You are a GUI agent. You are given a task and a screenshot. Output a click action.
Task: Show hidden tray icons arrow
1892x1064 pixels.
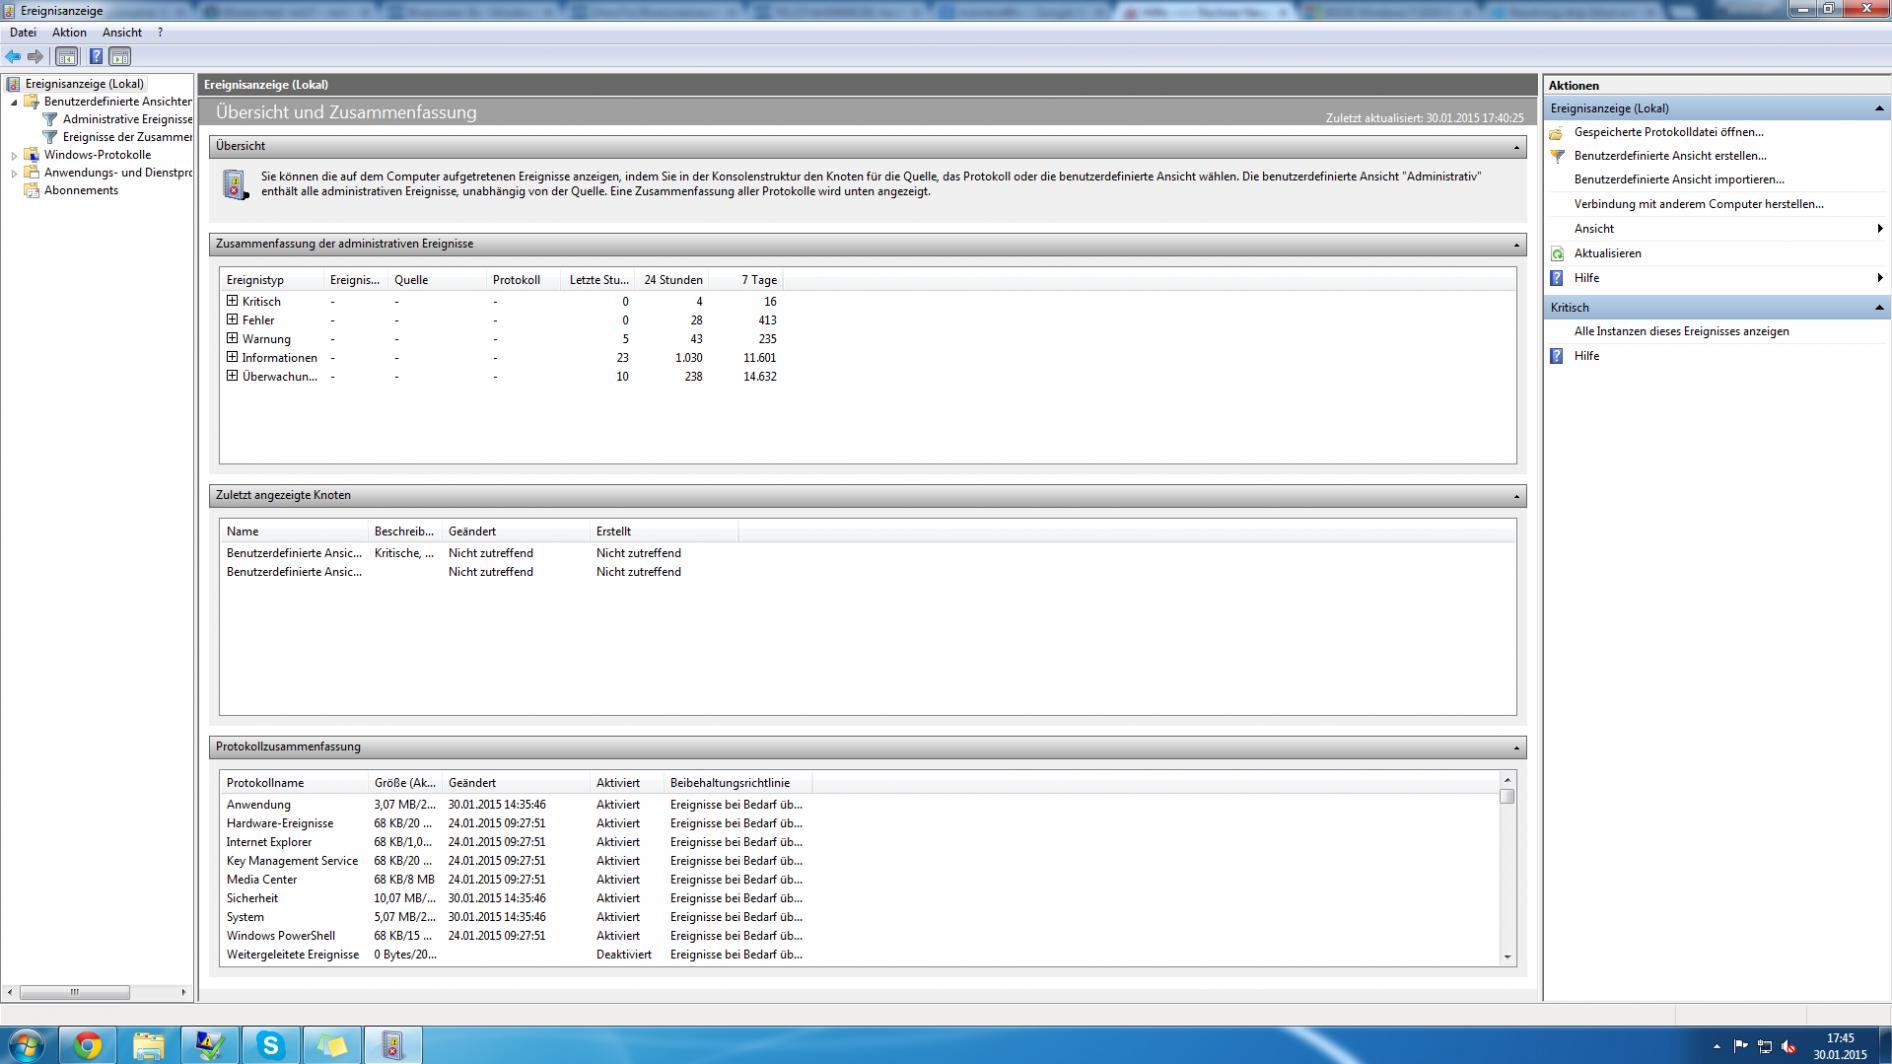pos(1717,1047)
